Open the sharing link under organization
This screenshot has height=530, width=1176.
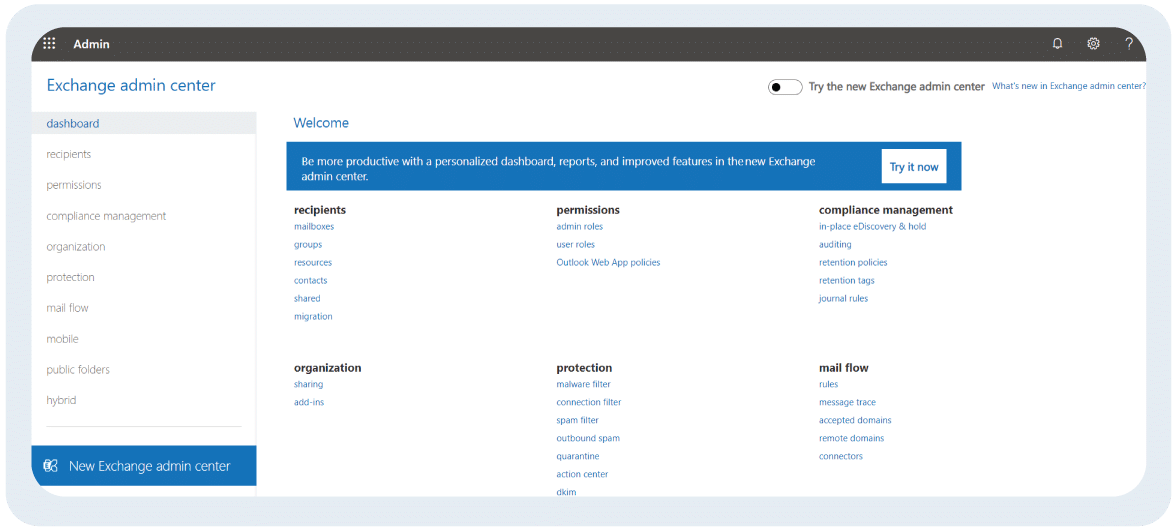(x=308, y=385)
